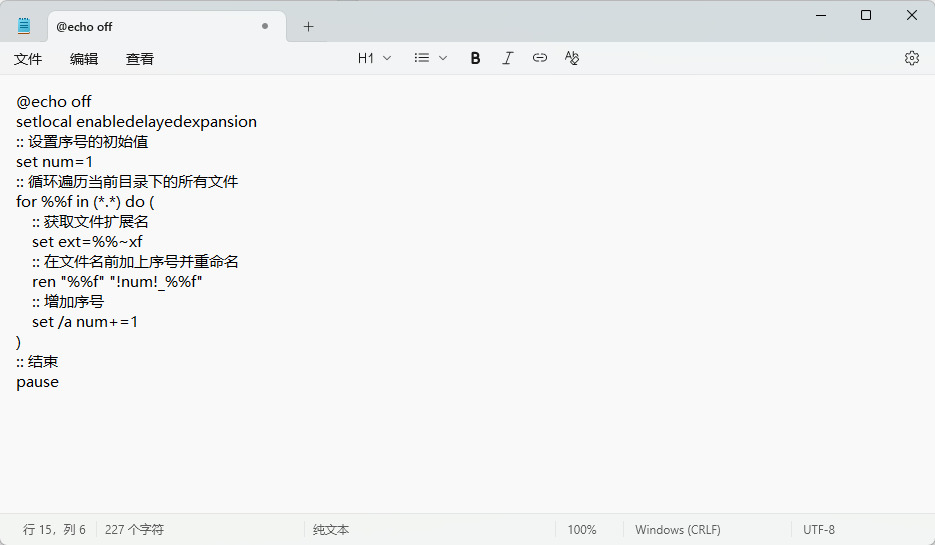The height and width of the screenshot is (545, 935).
Task: Expand the H1 heading dropdown
Action: 375,58
